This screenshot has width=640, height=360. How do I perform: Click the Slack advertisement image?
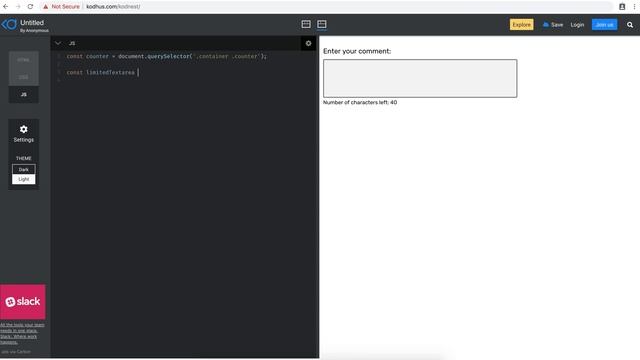pyautogui.click(x=23, y=302)
